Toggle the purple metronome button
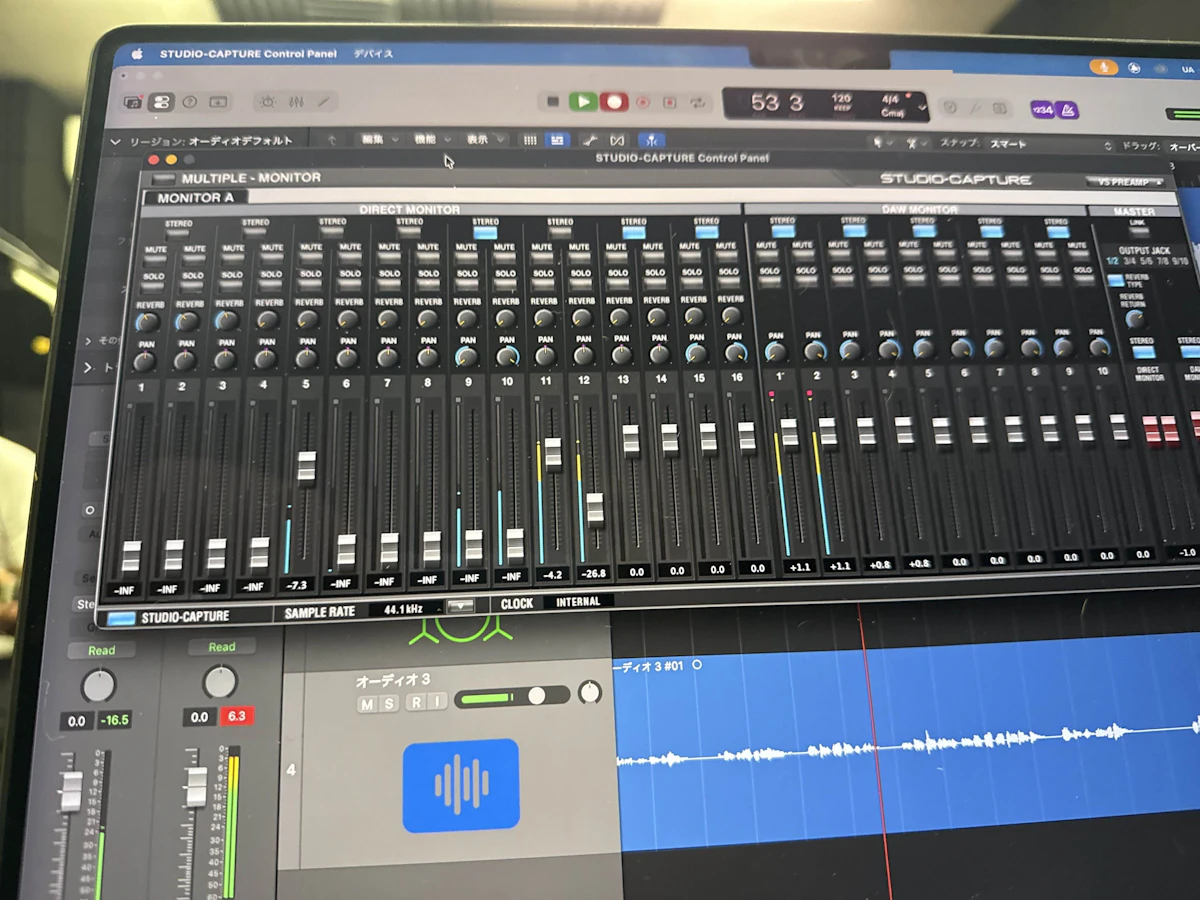 1067,109
